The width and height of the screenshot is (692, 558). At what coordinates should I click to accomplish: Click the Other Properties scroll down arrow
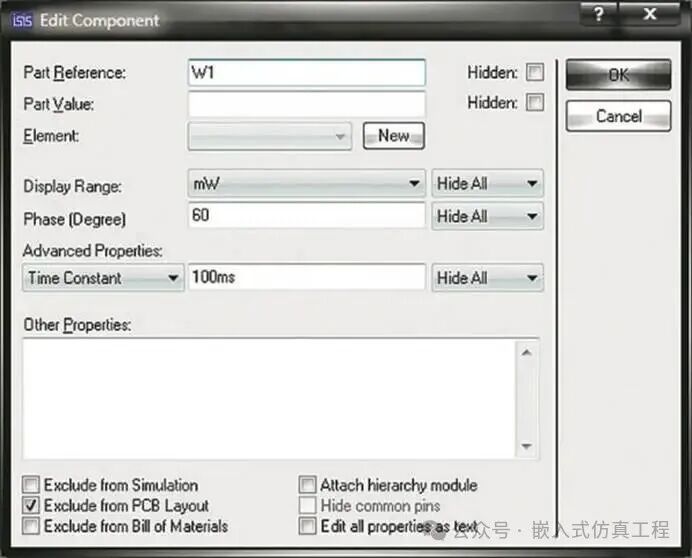coord(527,446)
